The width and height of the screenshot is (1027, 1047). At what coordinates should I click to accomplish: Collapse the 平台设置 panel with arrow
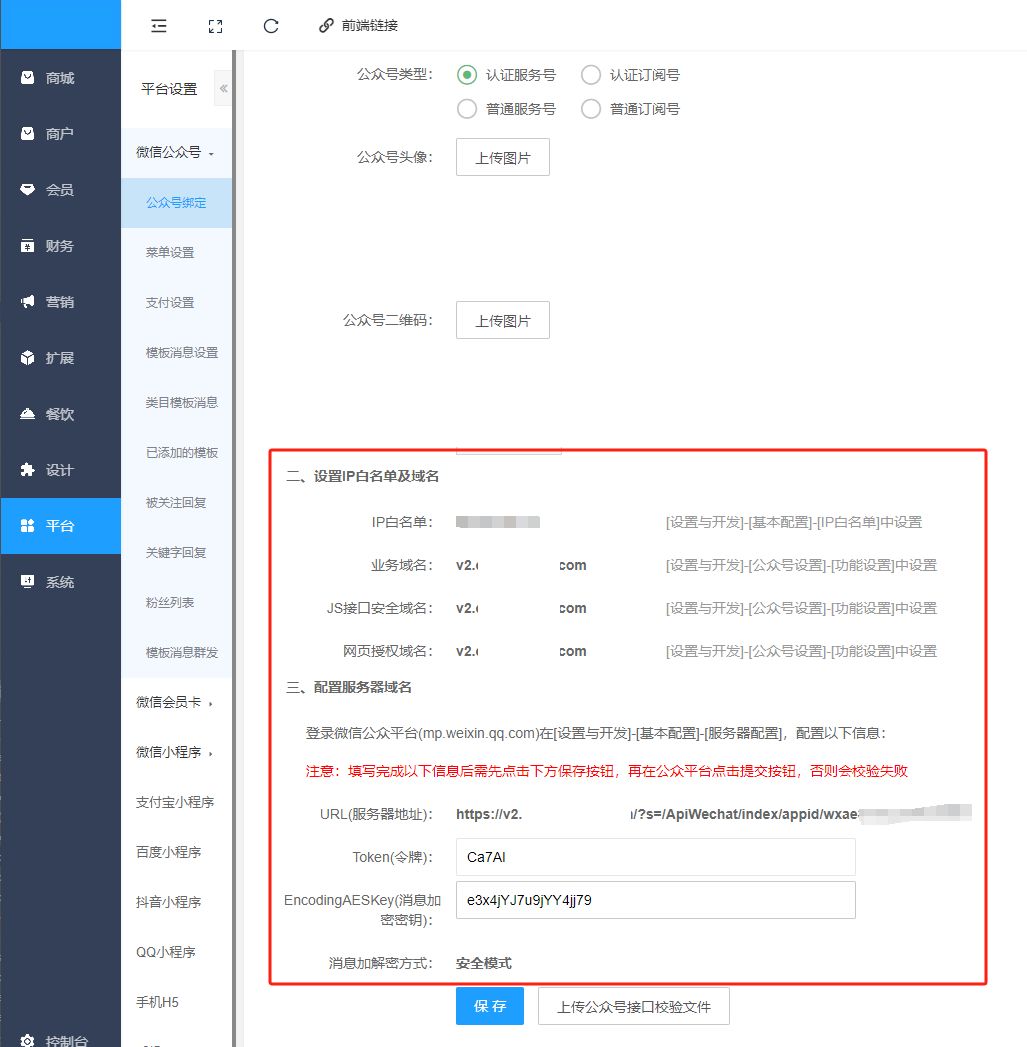pos(223,89)
